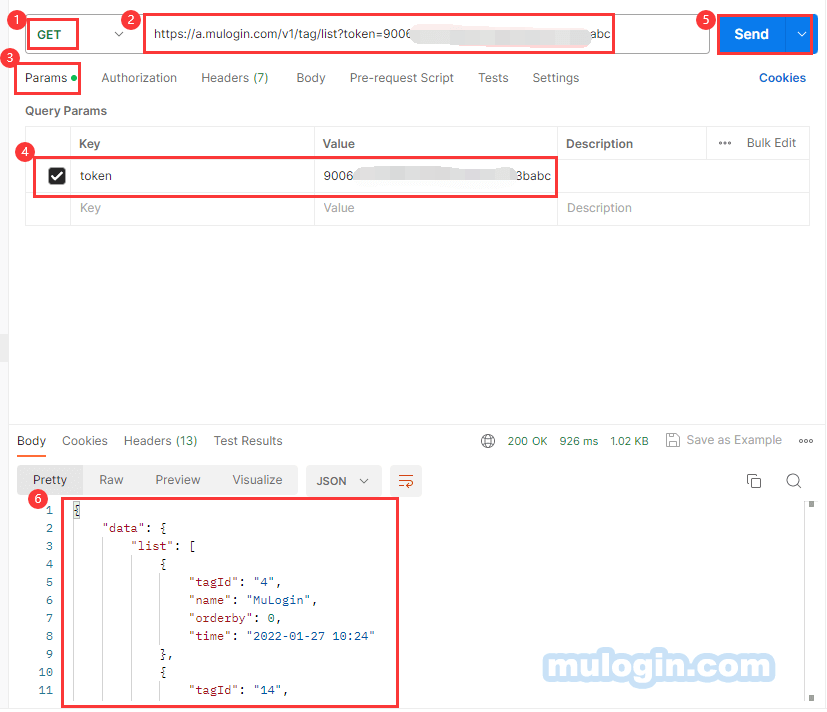This screenshot has width=827, height=712.
Task: Toggle the wrap lines icon
Action: point(406,481)
